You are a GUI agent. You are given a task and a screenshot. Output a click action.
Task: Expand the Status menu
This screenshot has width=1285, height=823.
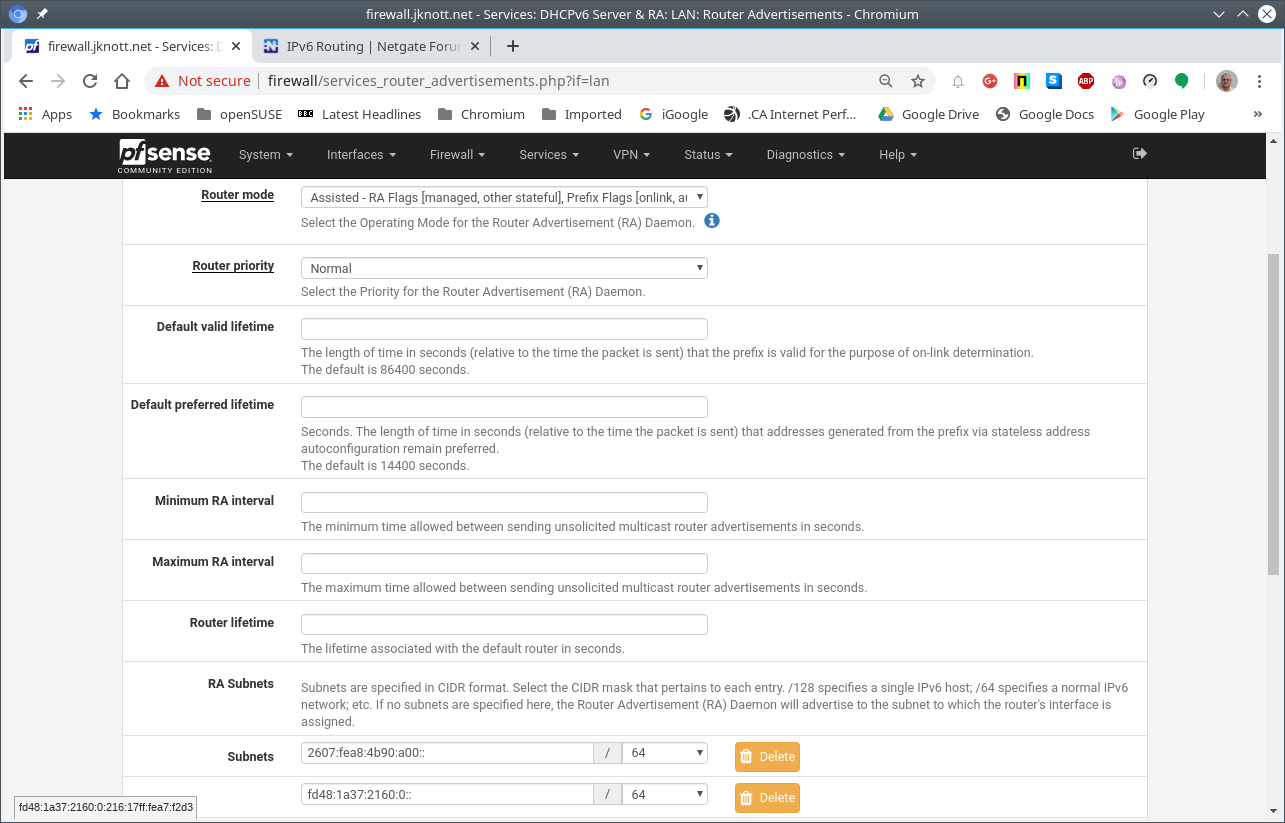(708, 154)
